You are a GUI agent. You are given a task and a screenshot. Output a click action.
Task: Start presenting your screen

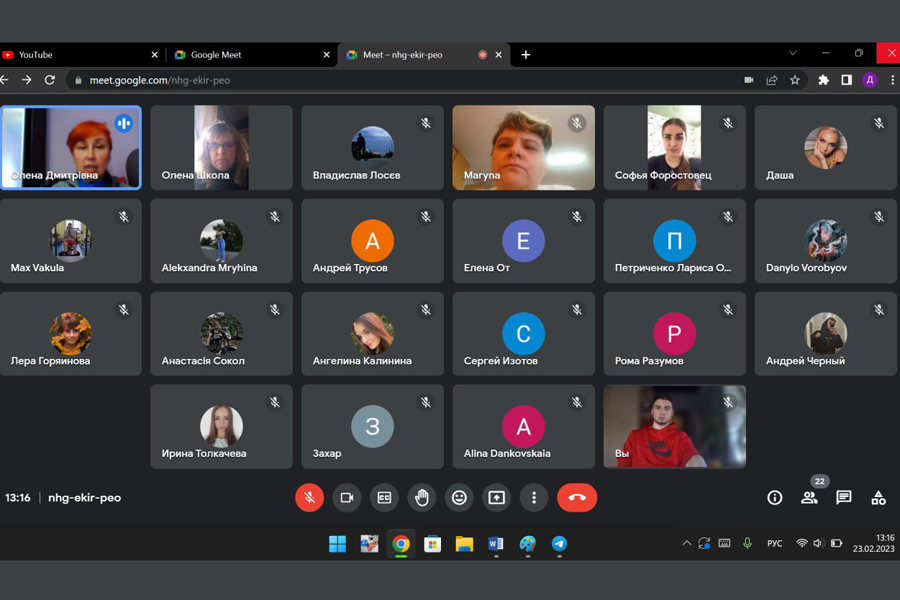(x=496, y=497)
